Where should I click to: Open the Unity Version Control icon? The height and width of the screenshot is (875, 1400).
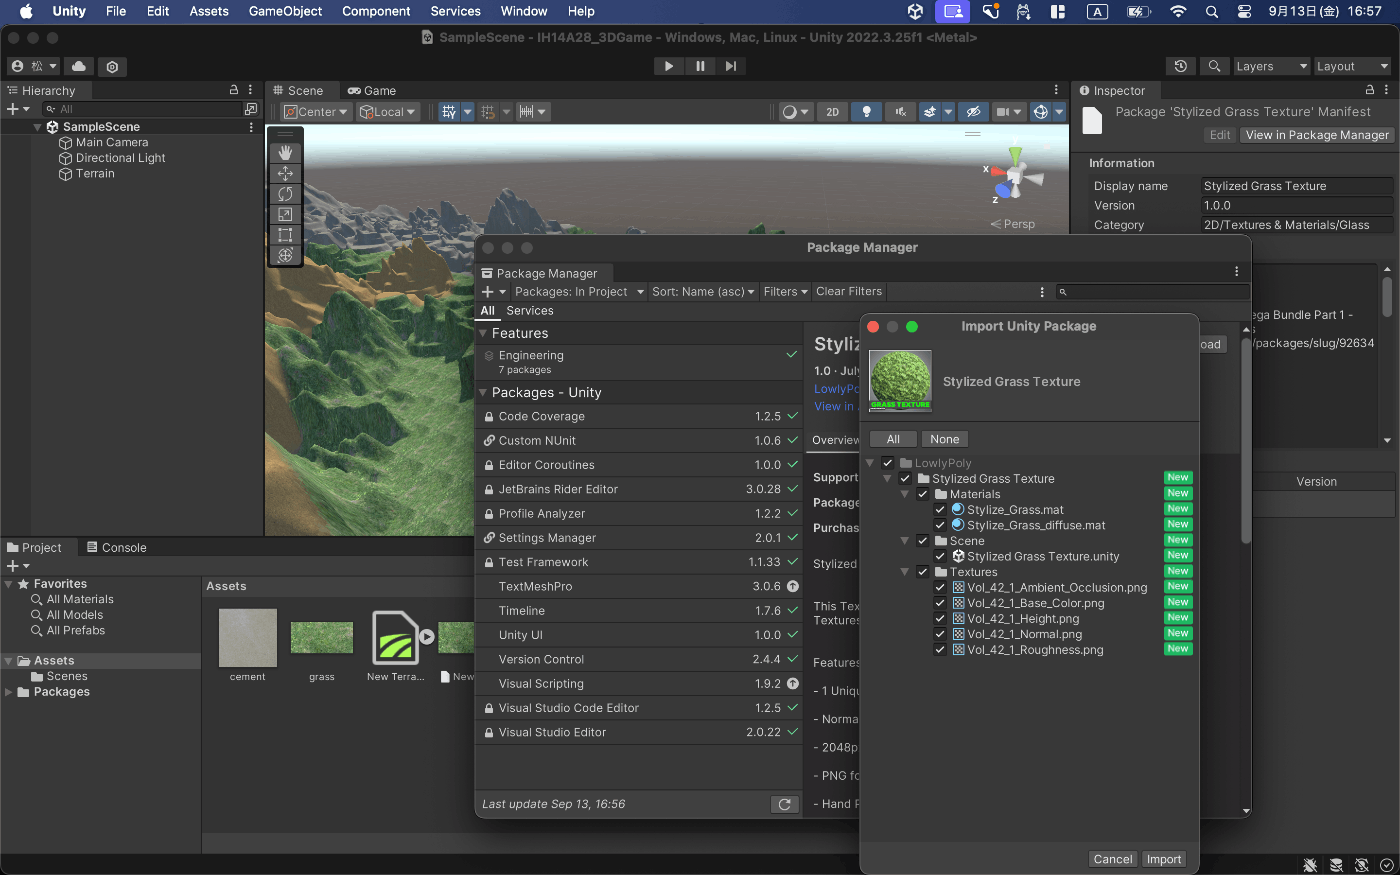[112, 66]
